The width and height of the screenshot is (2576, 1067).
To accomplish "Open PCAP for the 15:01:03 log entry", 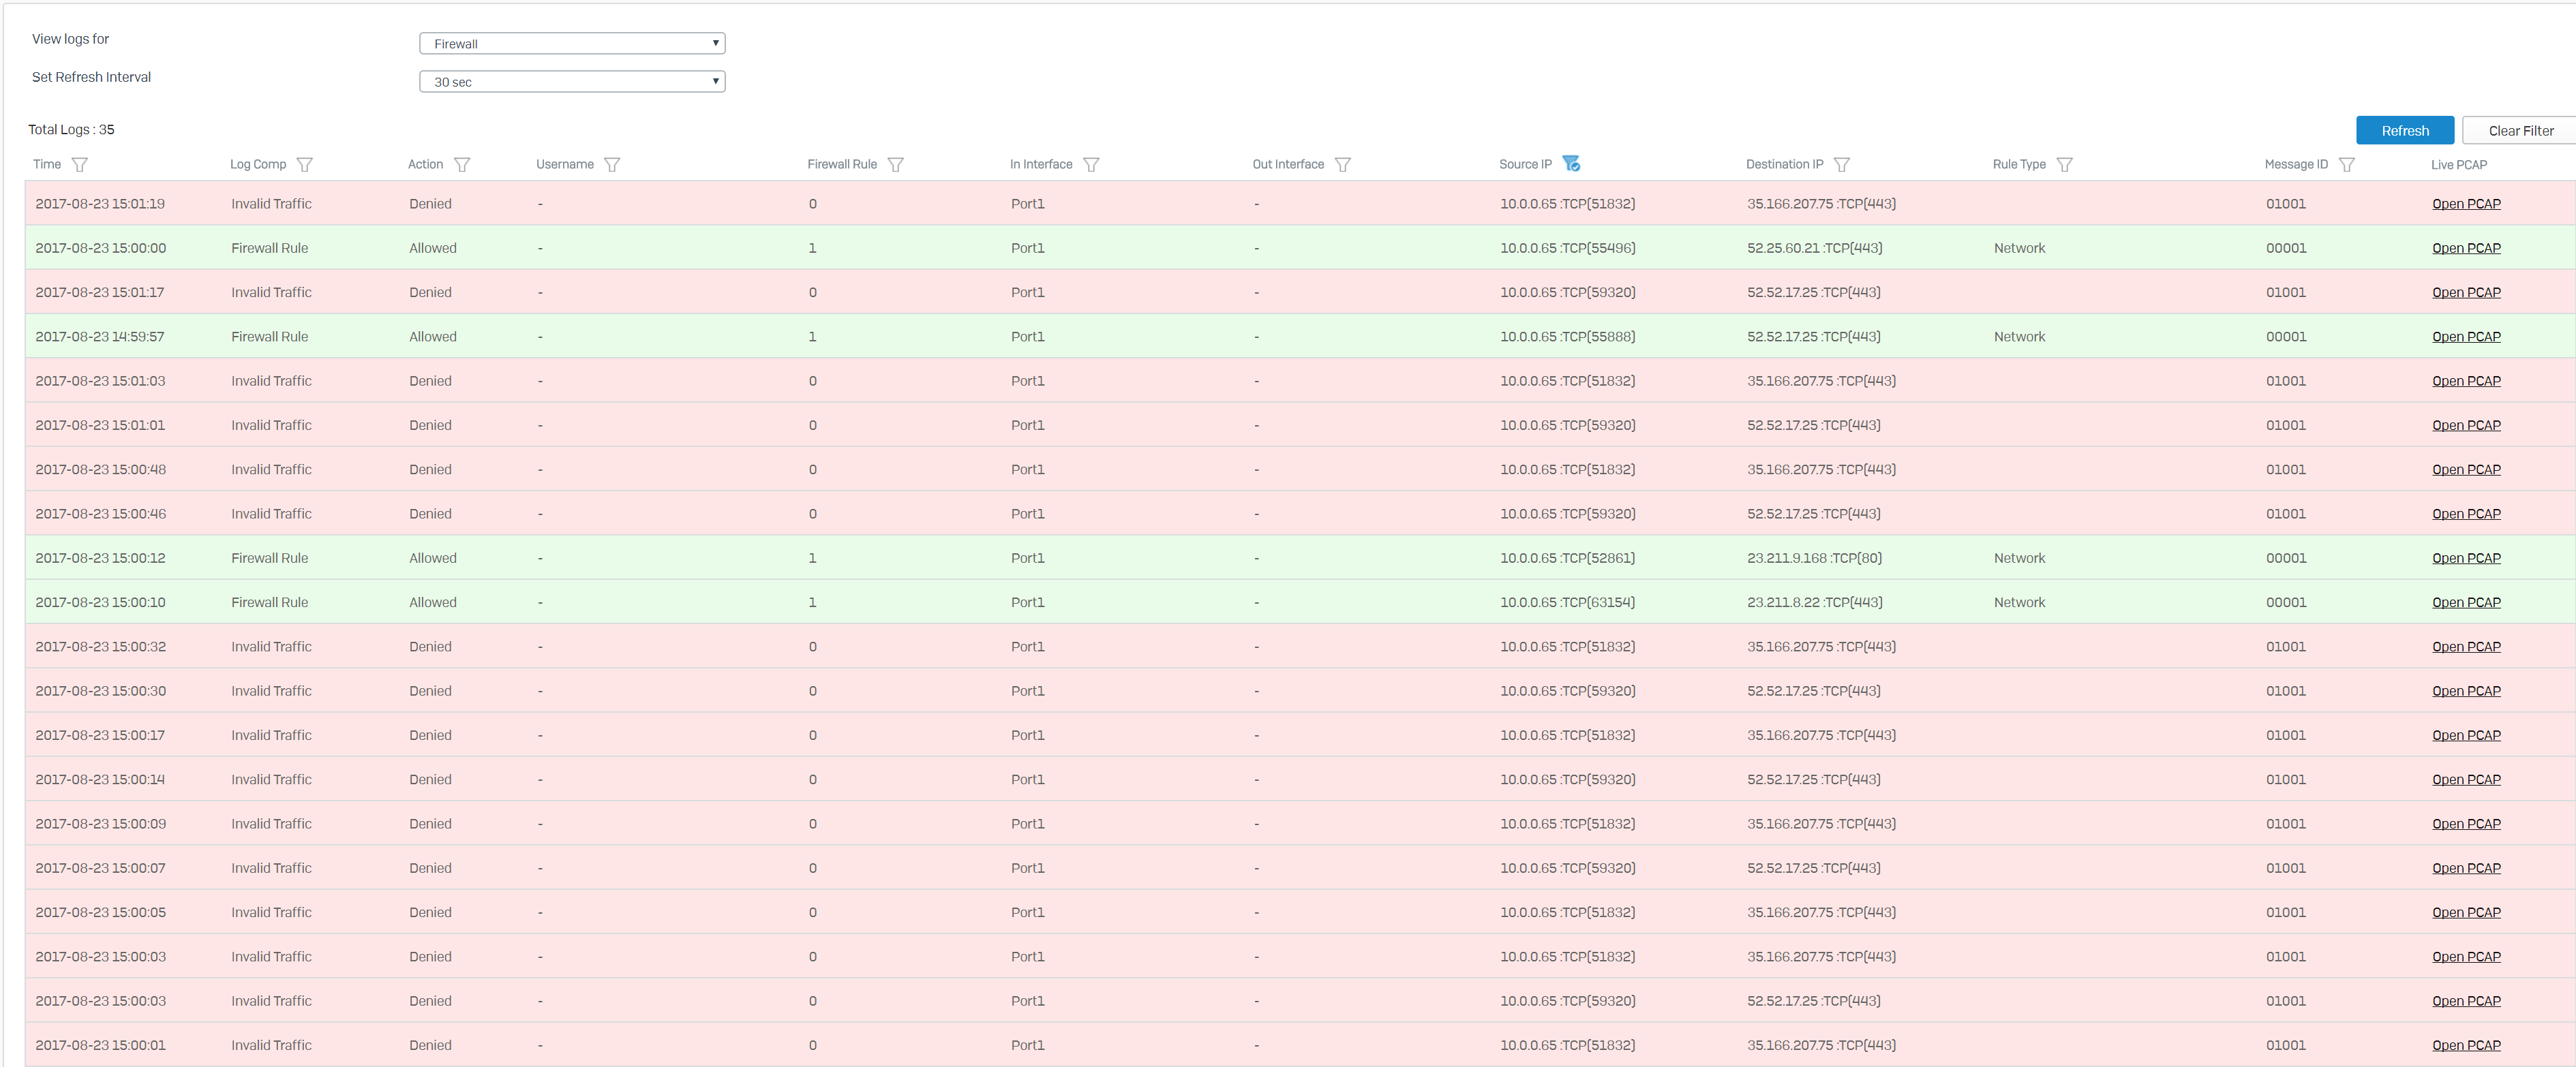I will (2466, 381).
